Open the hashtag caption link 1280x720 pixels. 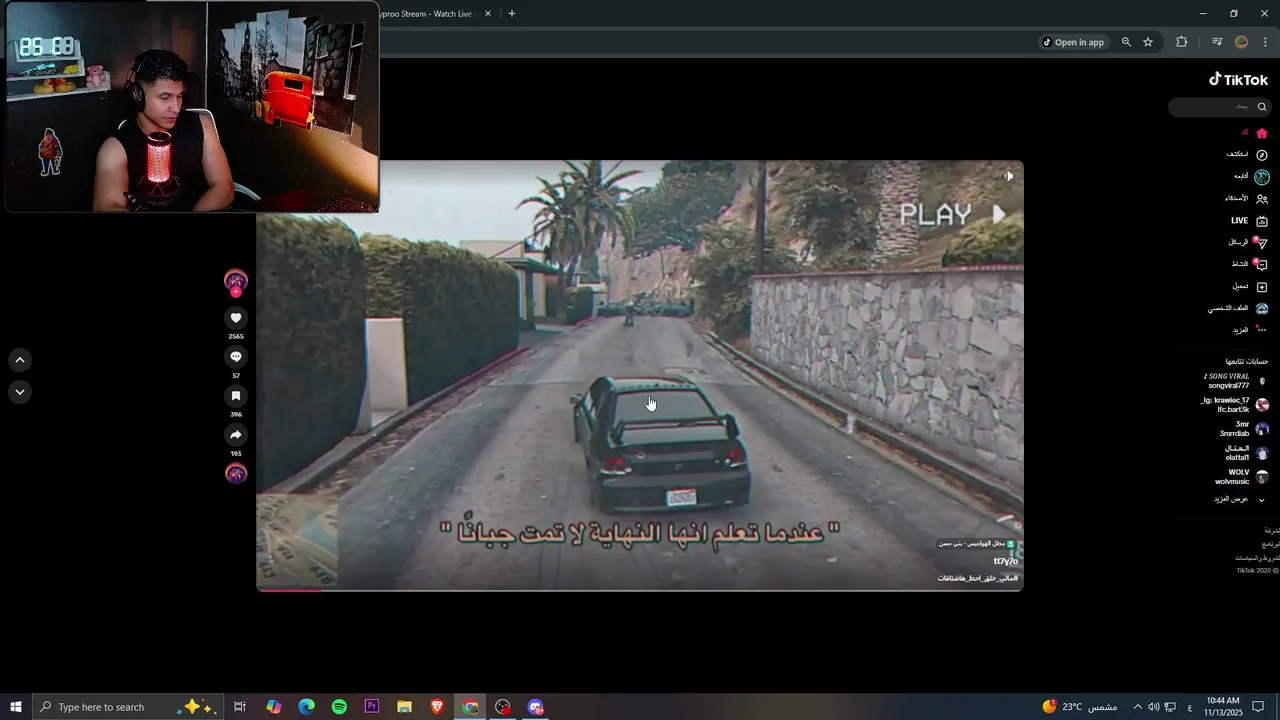tap(977, 578)
